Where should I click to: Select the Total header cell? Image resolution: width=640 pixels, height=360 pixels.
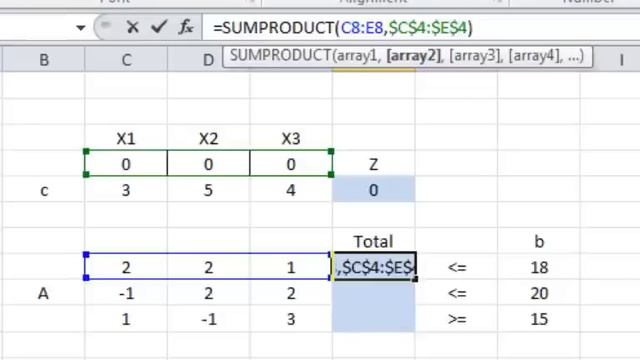point(373,241)
